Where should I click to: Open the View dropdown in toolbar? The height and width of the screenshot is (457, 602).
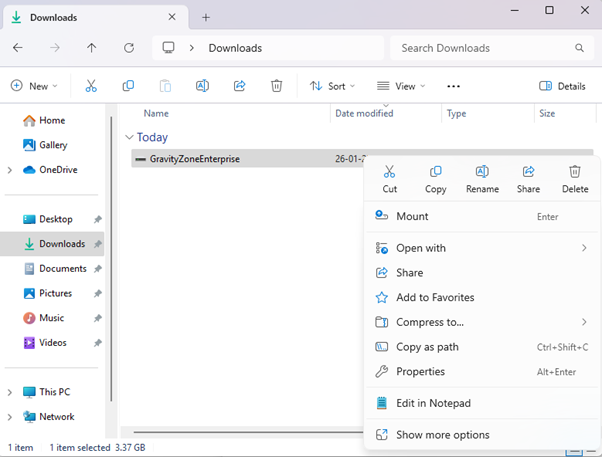pos(400,86)
